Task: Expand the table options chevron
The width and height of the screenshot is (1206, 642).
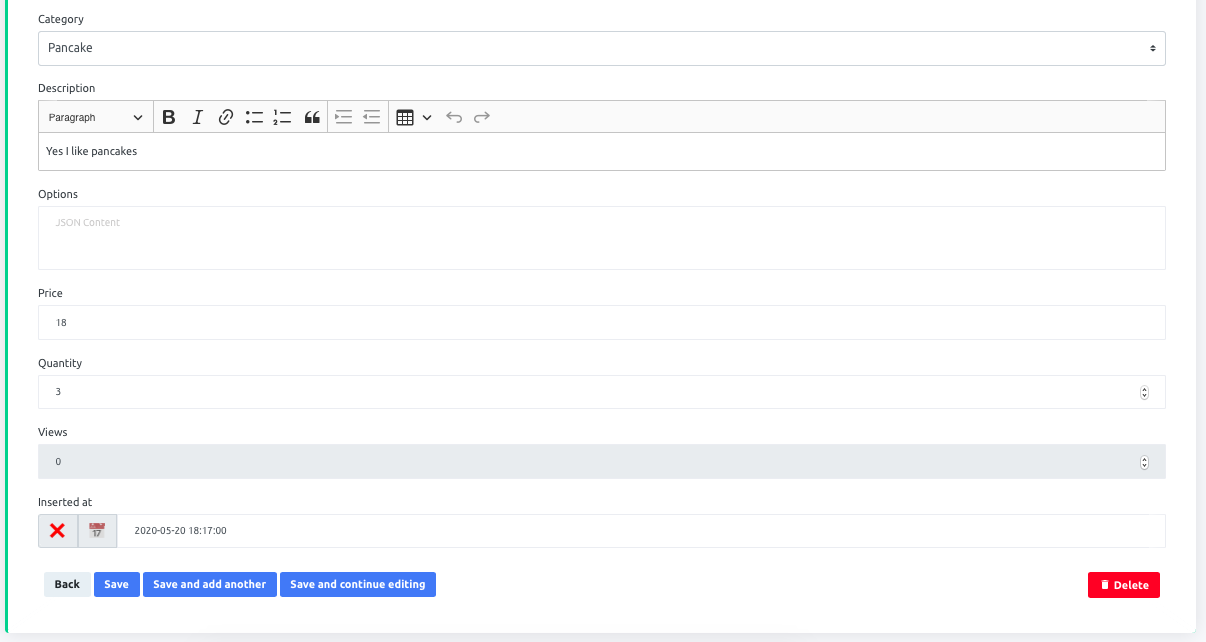Action: point(428,116)
